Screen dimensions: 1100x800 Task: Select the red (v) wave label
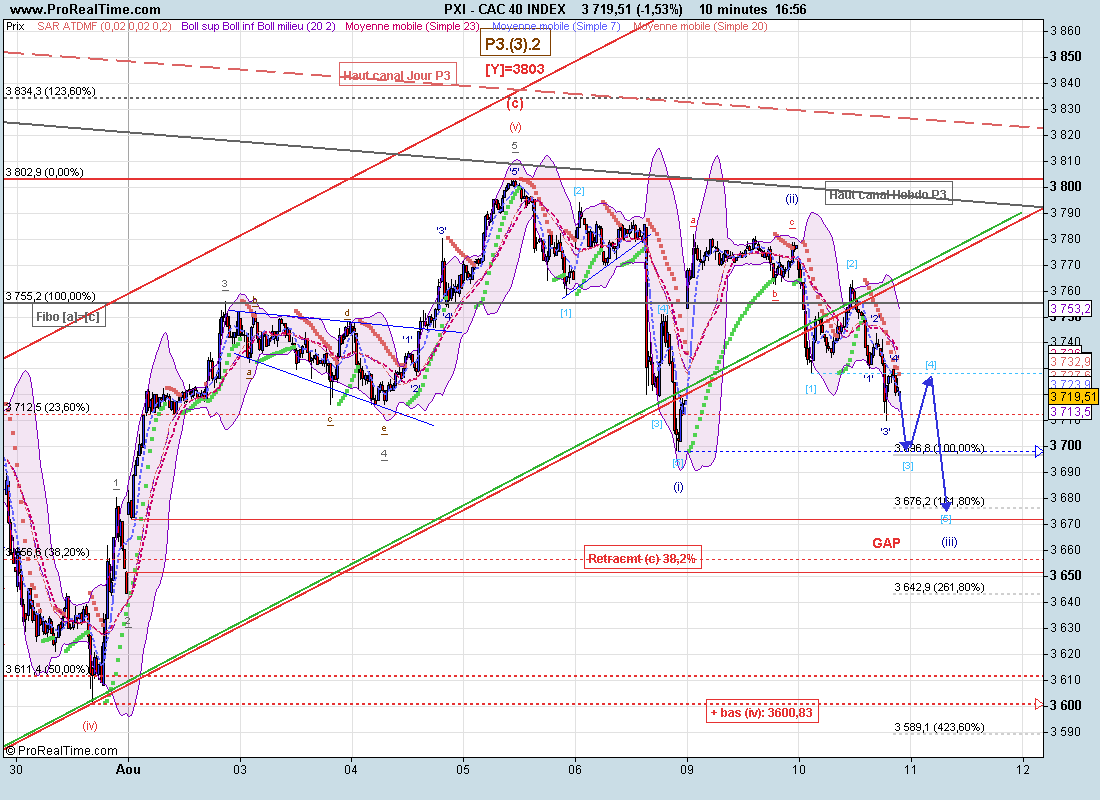tap(516, 127)
